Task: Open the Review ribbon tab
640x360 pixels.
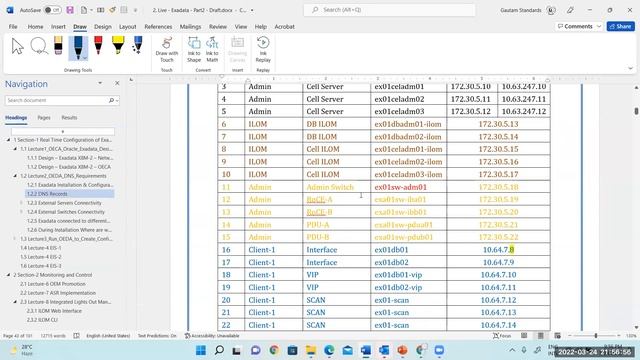Action: 218,27
